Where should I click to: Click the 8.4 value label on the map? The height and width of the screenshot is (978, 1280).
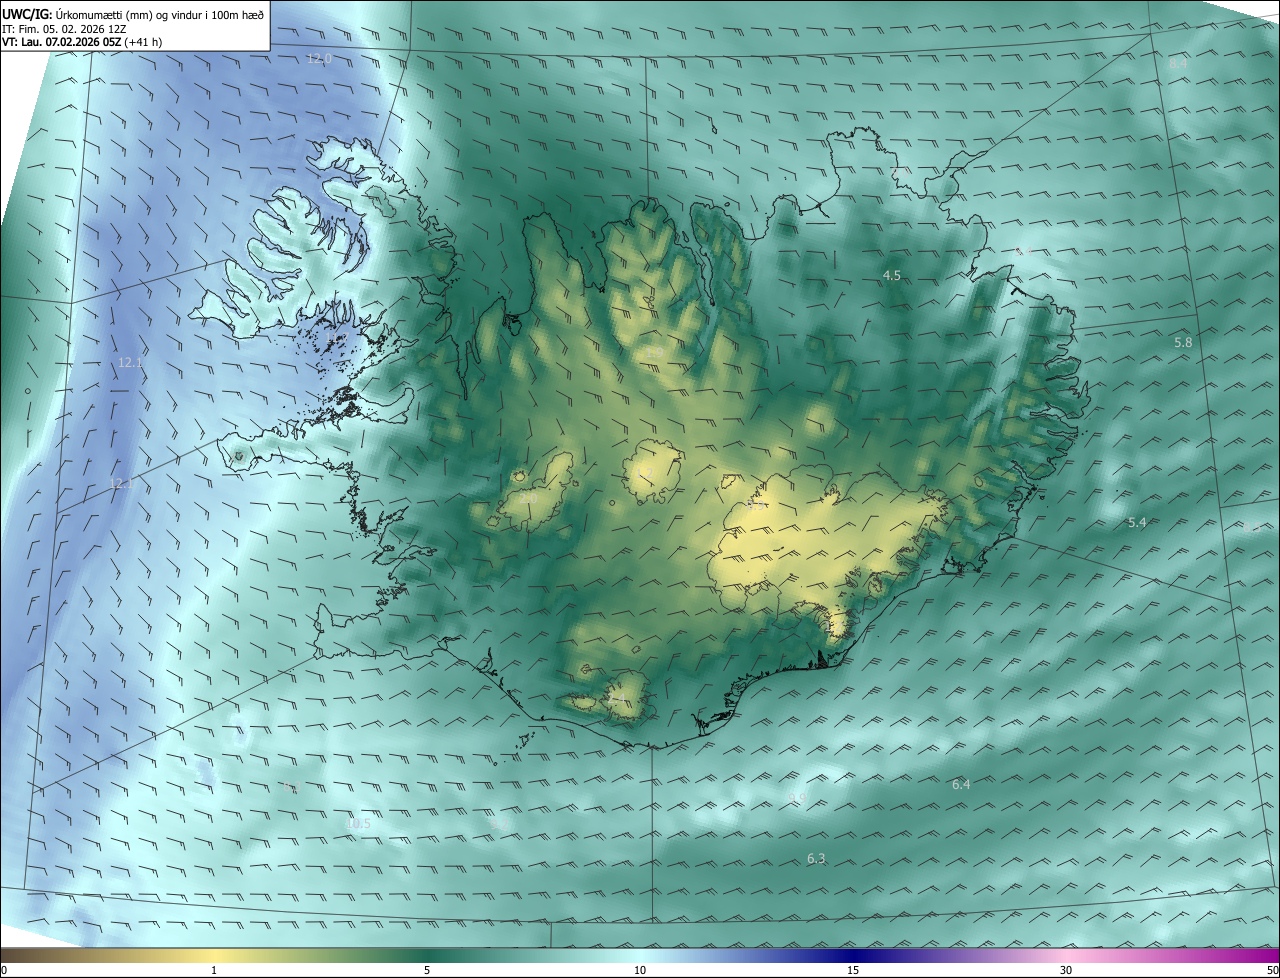pos(1177,63)
